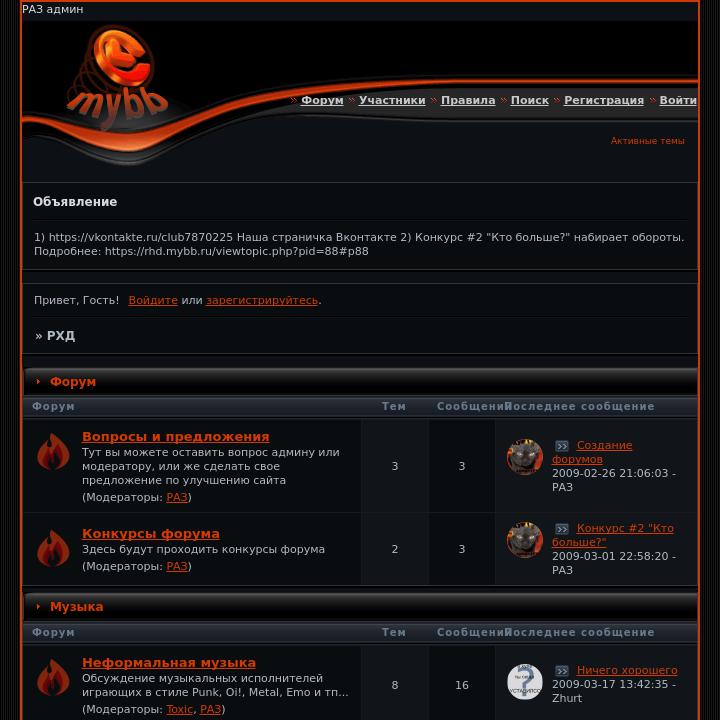Click go-to-last-post icon before Ничего хорошего
Viewport: 720px width, 720px height.
tap(562, 671)
